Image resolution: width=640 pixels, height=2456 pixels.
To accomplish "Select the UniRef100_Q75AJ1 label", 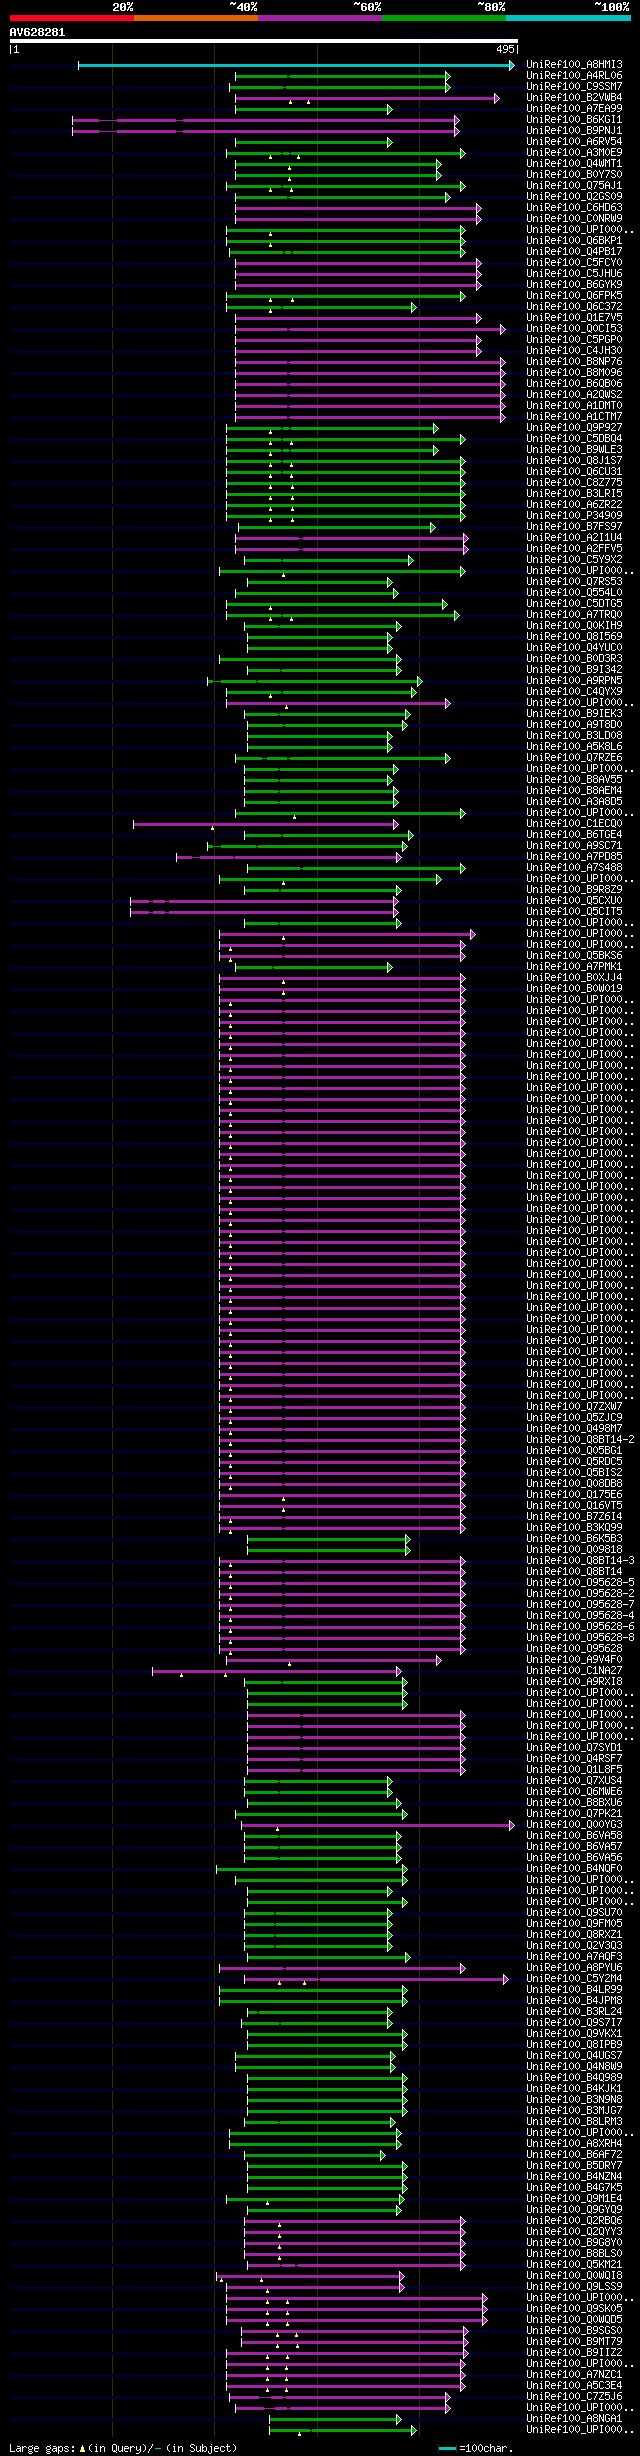I will tap(574, 186).
